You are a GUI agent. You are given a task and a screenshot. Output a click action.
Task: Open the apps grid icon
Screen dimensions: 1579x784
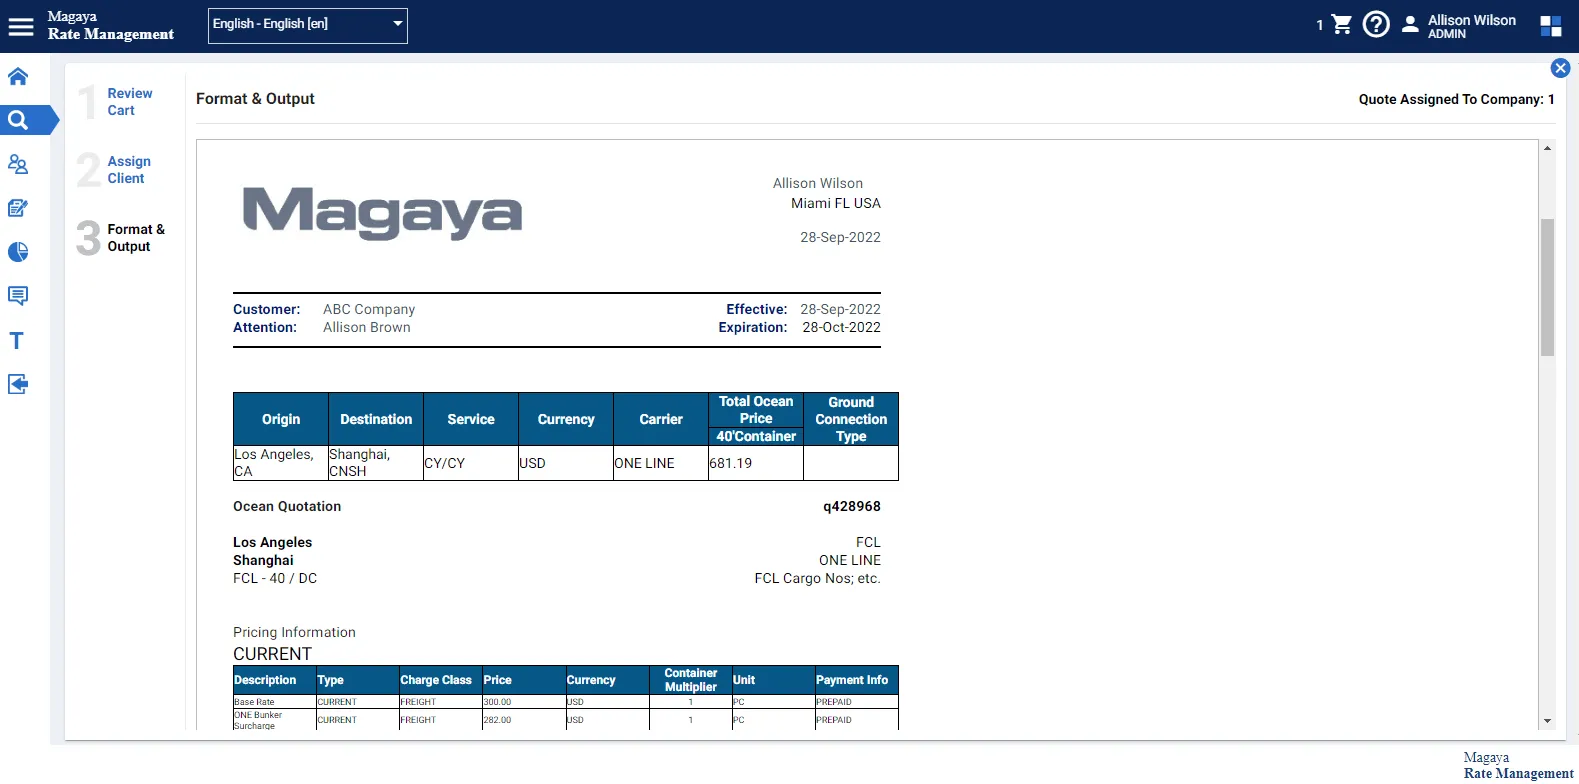1551,26
